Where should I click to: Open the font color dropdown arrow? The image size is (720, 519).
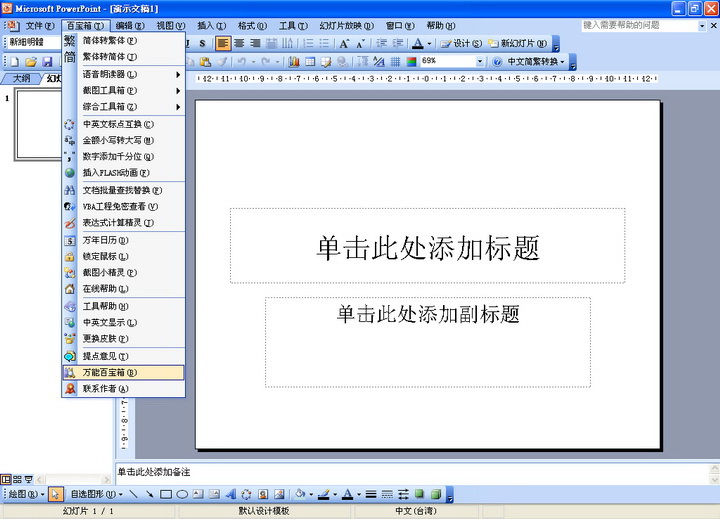[429, 44]
